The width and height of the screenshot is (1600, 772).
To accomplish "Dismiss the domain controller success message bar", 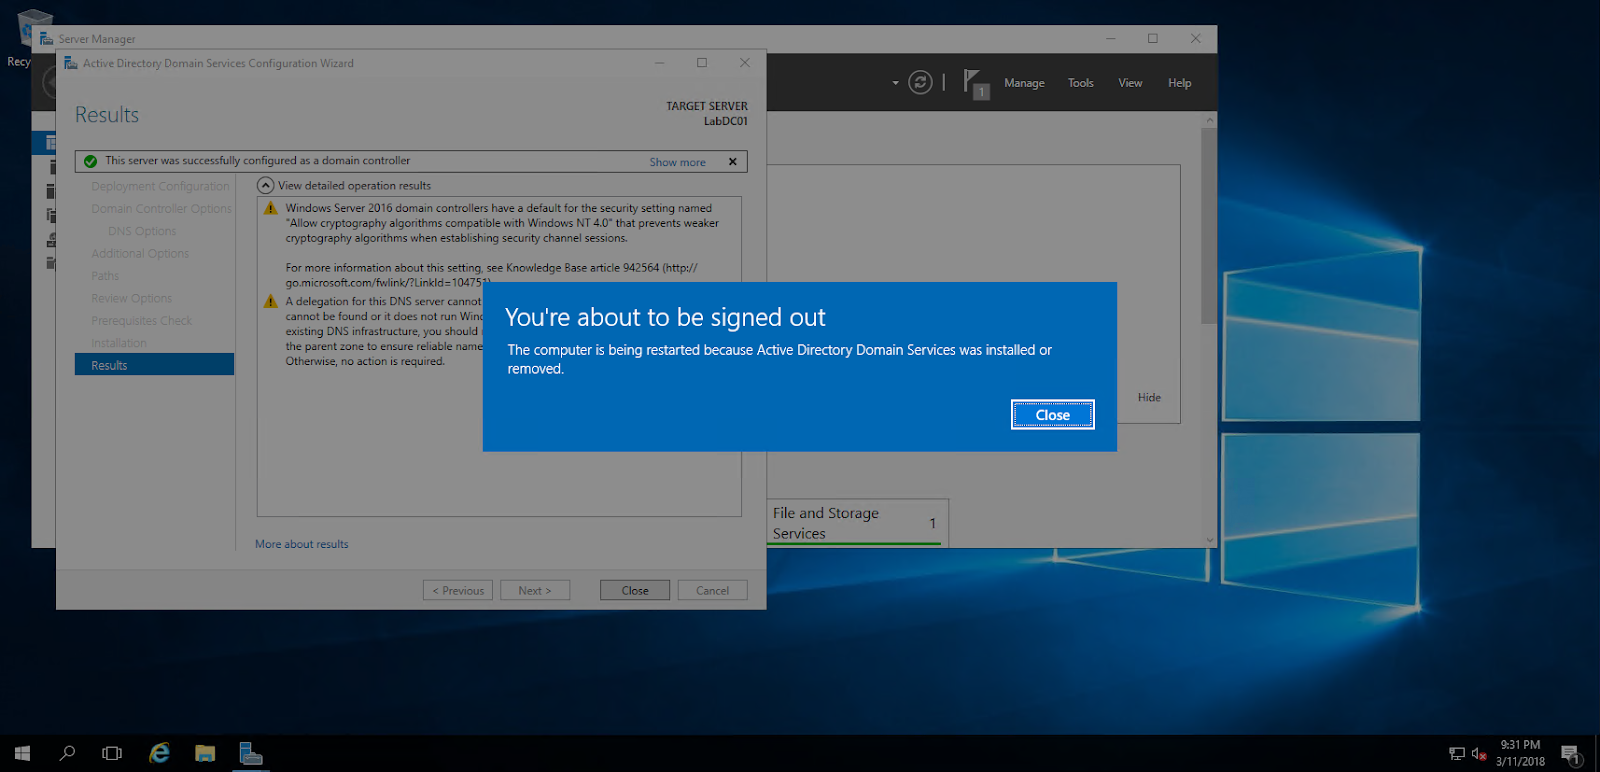I will point(733,161).
